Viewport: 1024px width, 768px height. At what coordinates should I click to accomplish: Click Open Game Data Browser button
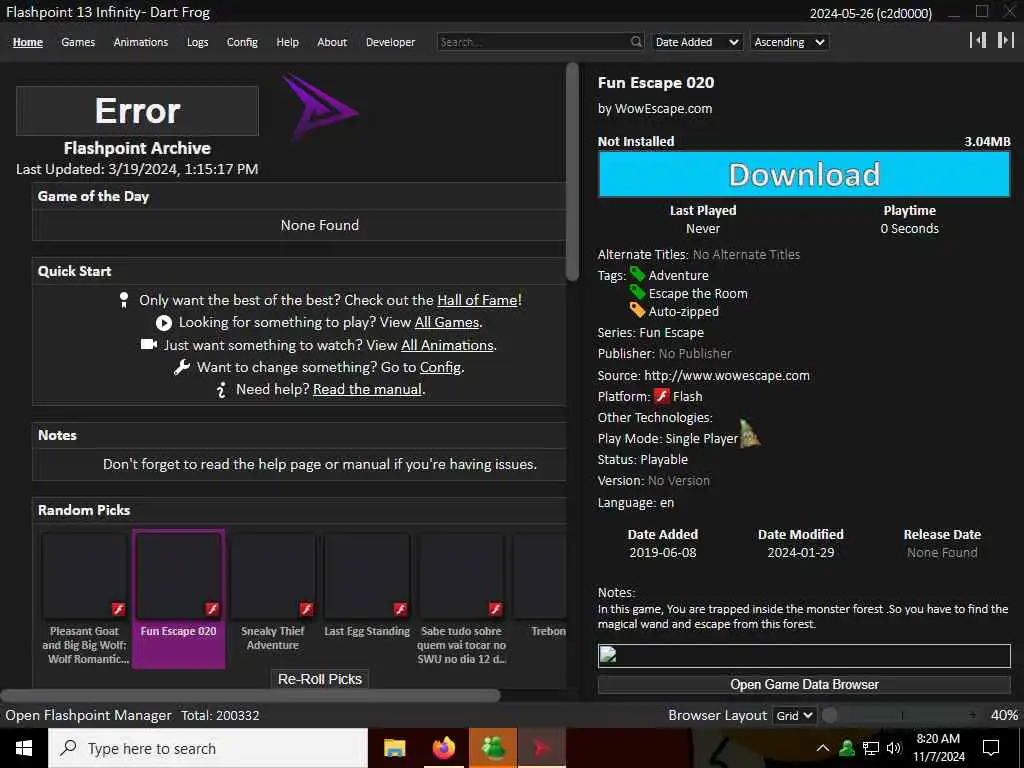[x=804, y=684]
